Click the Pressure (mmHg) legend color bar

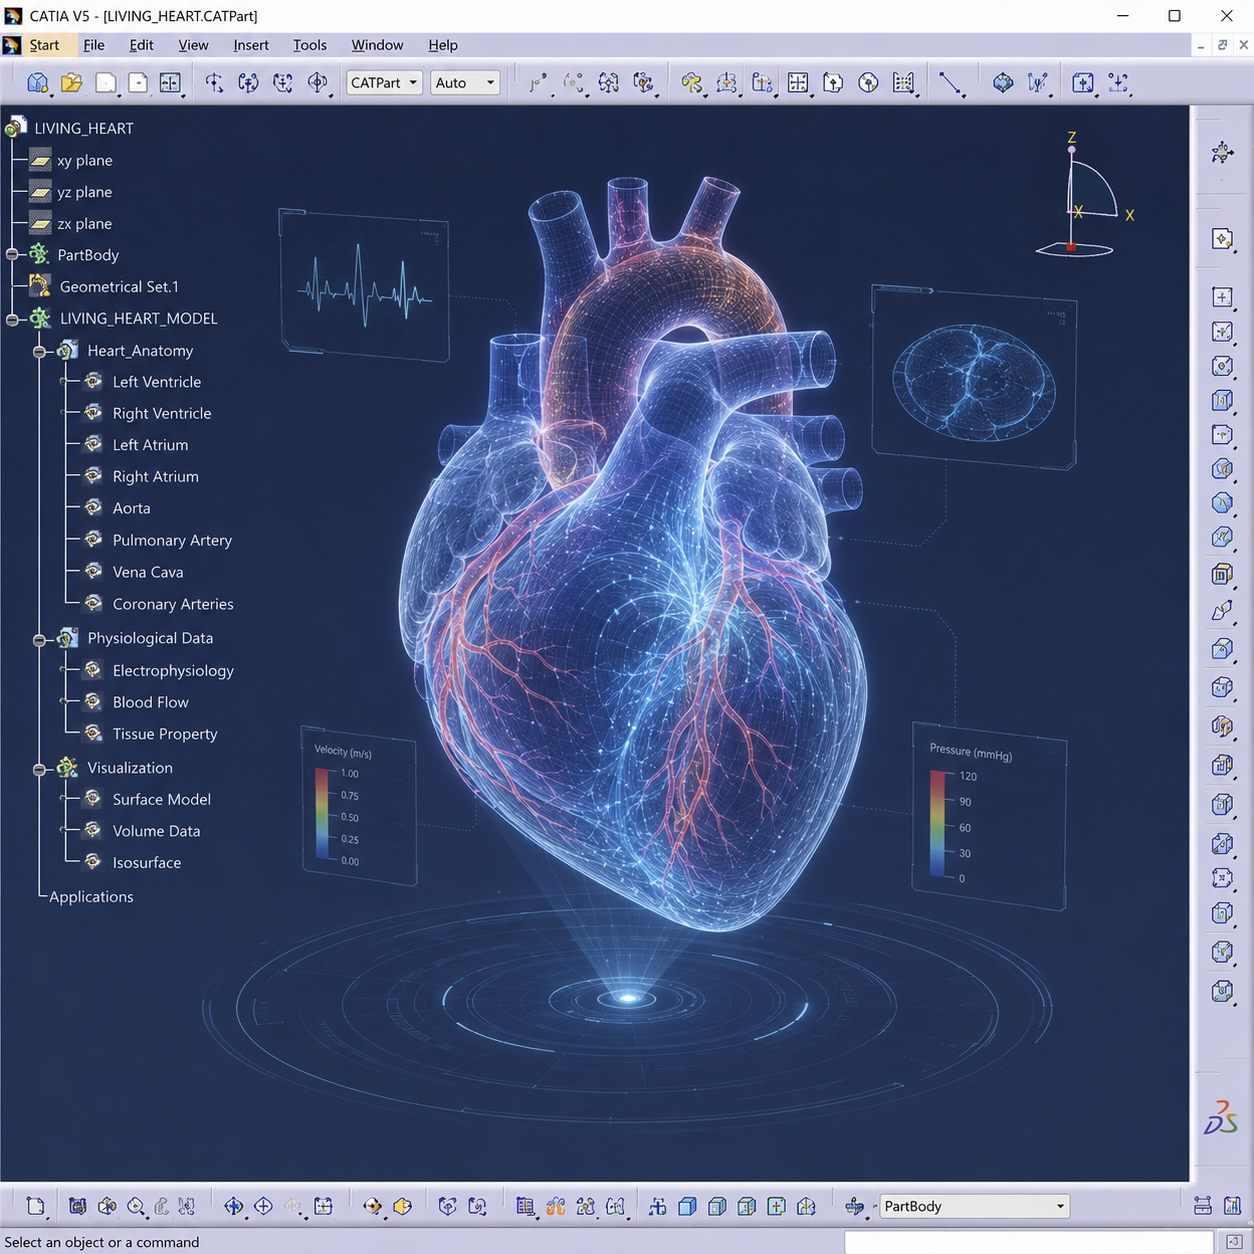point(938,824)
